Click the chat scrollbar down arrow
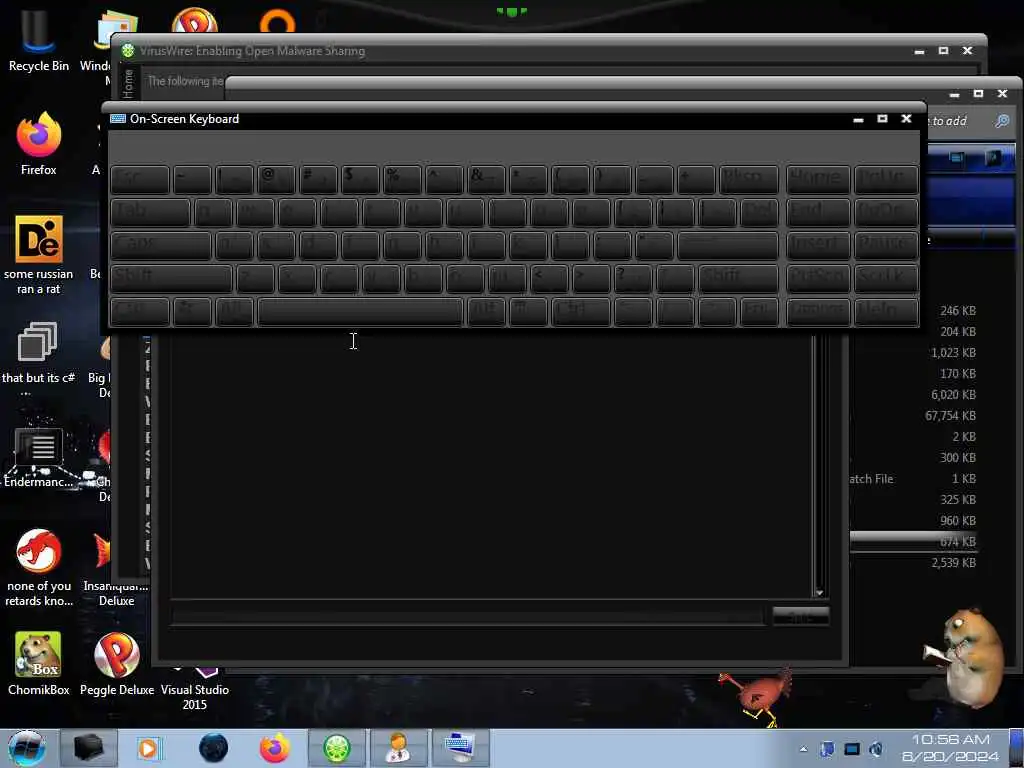This screenshot has height=768, width=1024. 820,593
